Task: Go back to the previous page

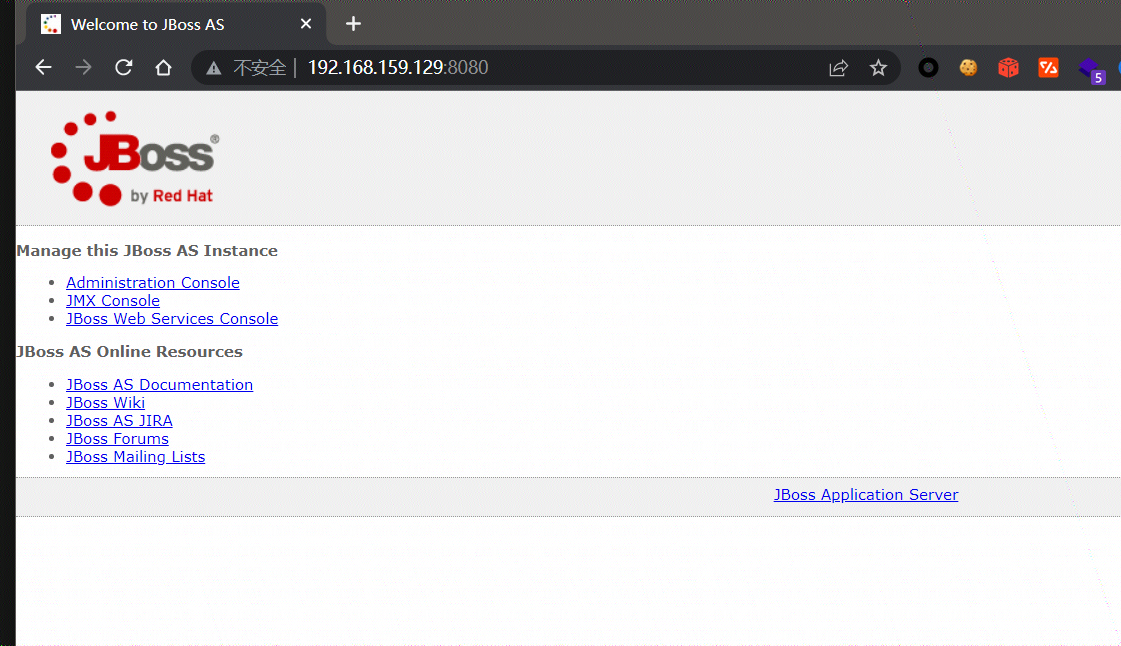Action: (44, 67)
